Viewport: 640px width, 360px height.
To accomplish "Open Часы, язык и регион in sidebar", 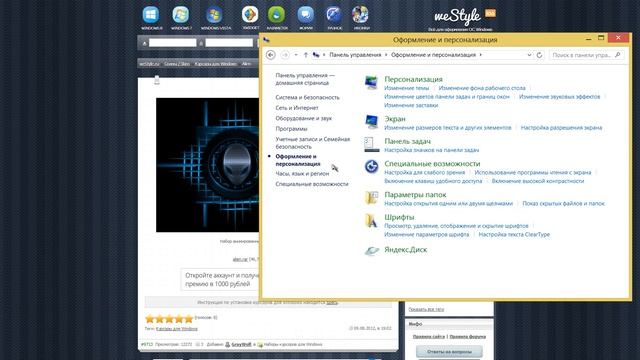I will click(302, 173).
